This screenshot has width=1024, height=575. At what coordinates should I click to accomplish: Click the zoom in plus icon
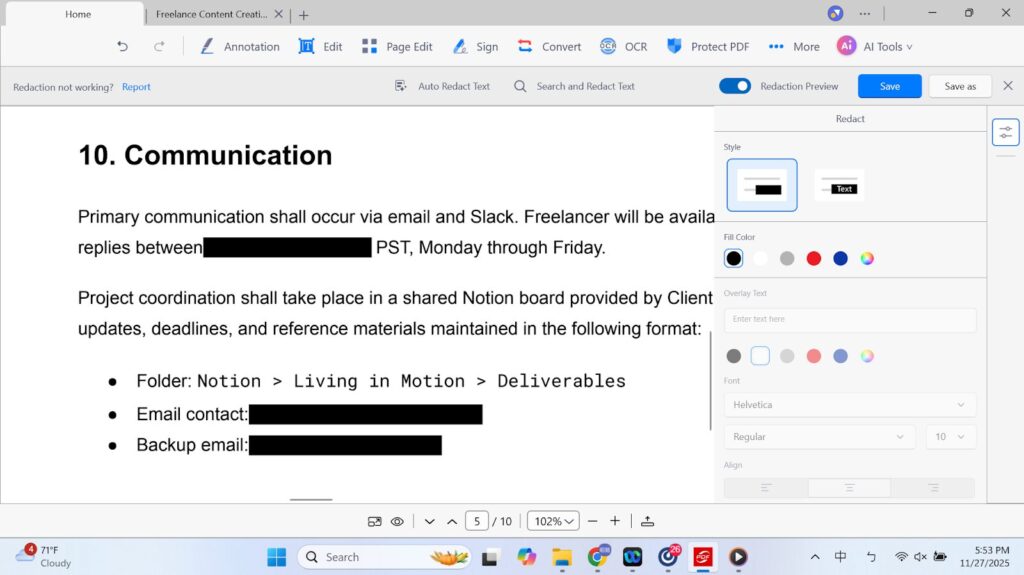coord(615,521)
